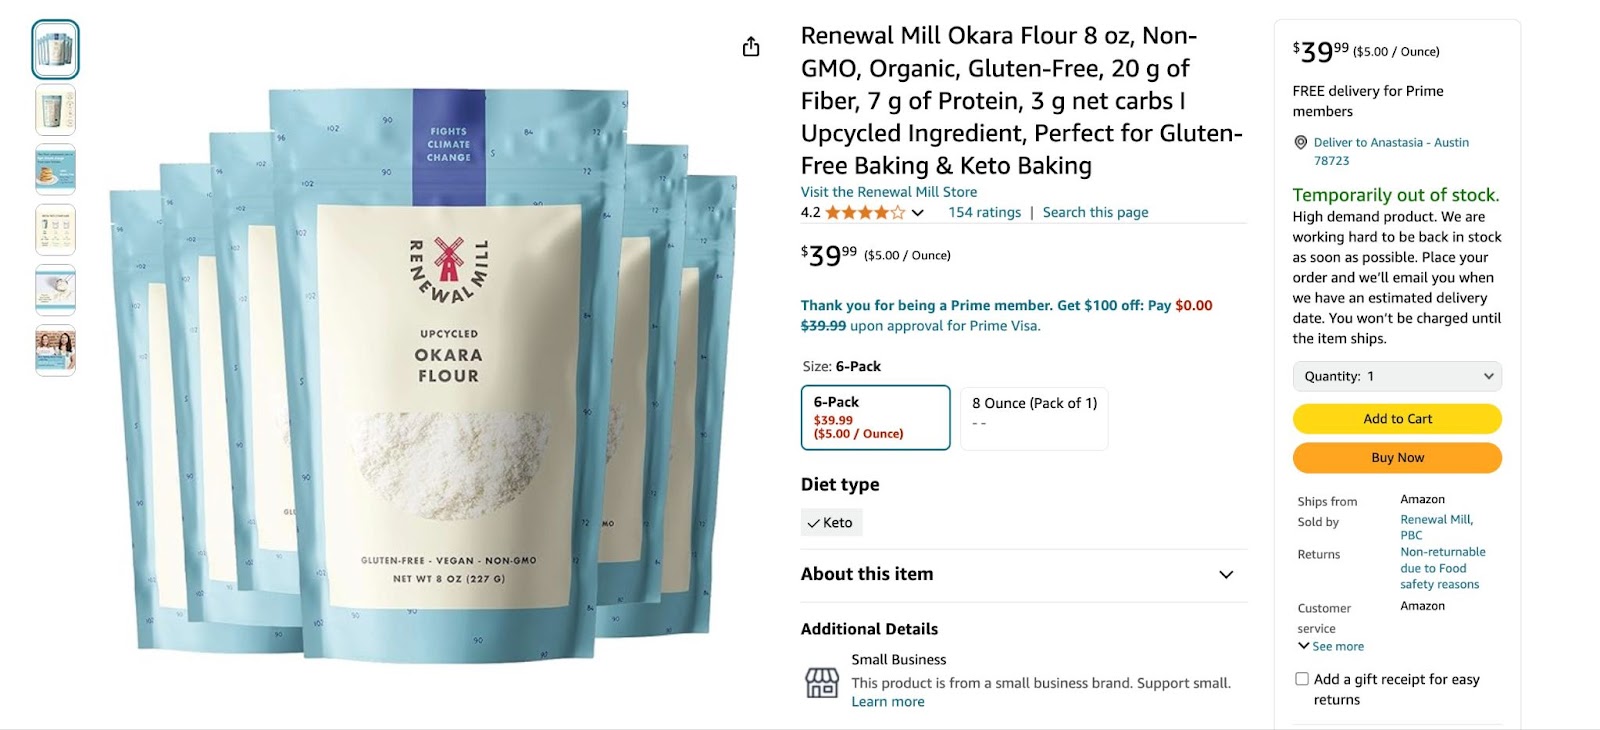Click the star rating icons
Image resolution: width=1600 pixels, height=730 pixels.
point(865,213)
